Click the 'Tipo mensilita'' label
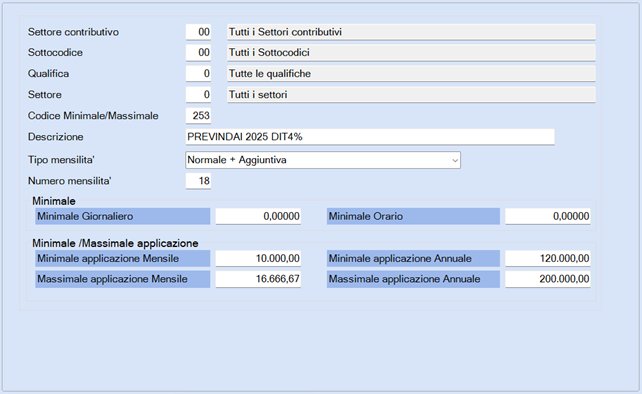The image size is (642, 394). click(x=61, y=160)
